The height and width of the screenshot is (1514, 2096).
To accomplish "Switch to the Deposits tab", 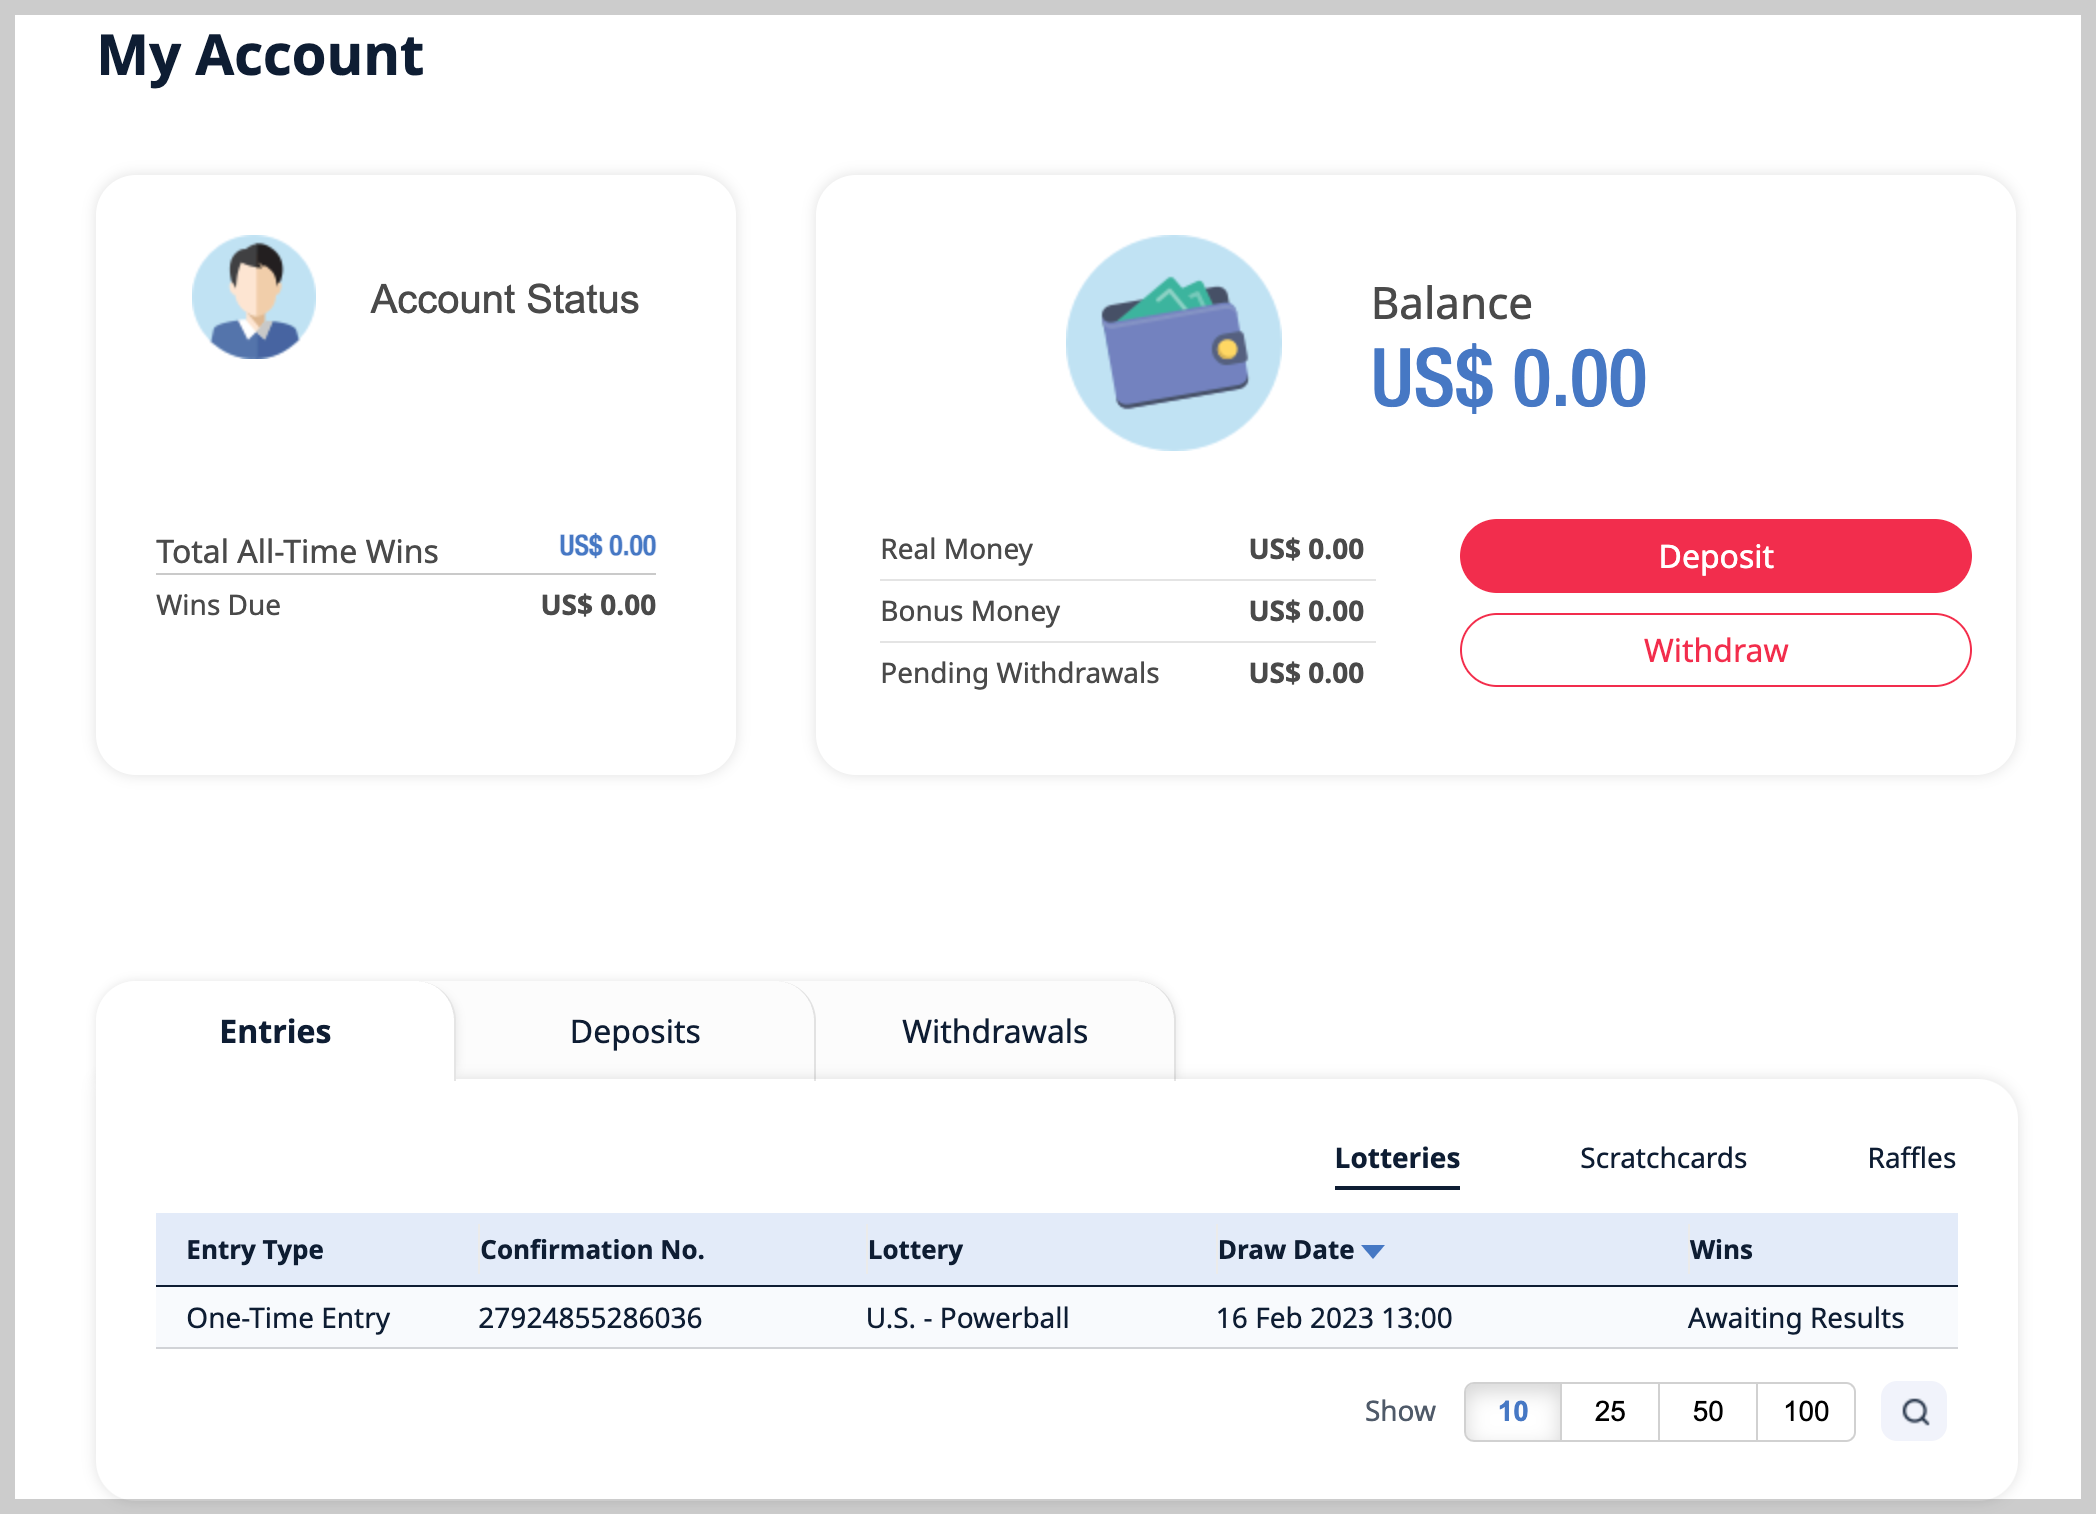I will (x=634, y=1031).
